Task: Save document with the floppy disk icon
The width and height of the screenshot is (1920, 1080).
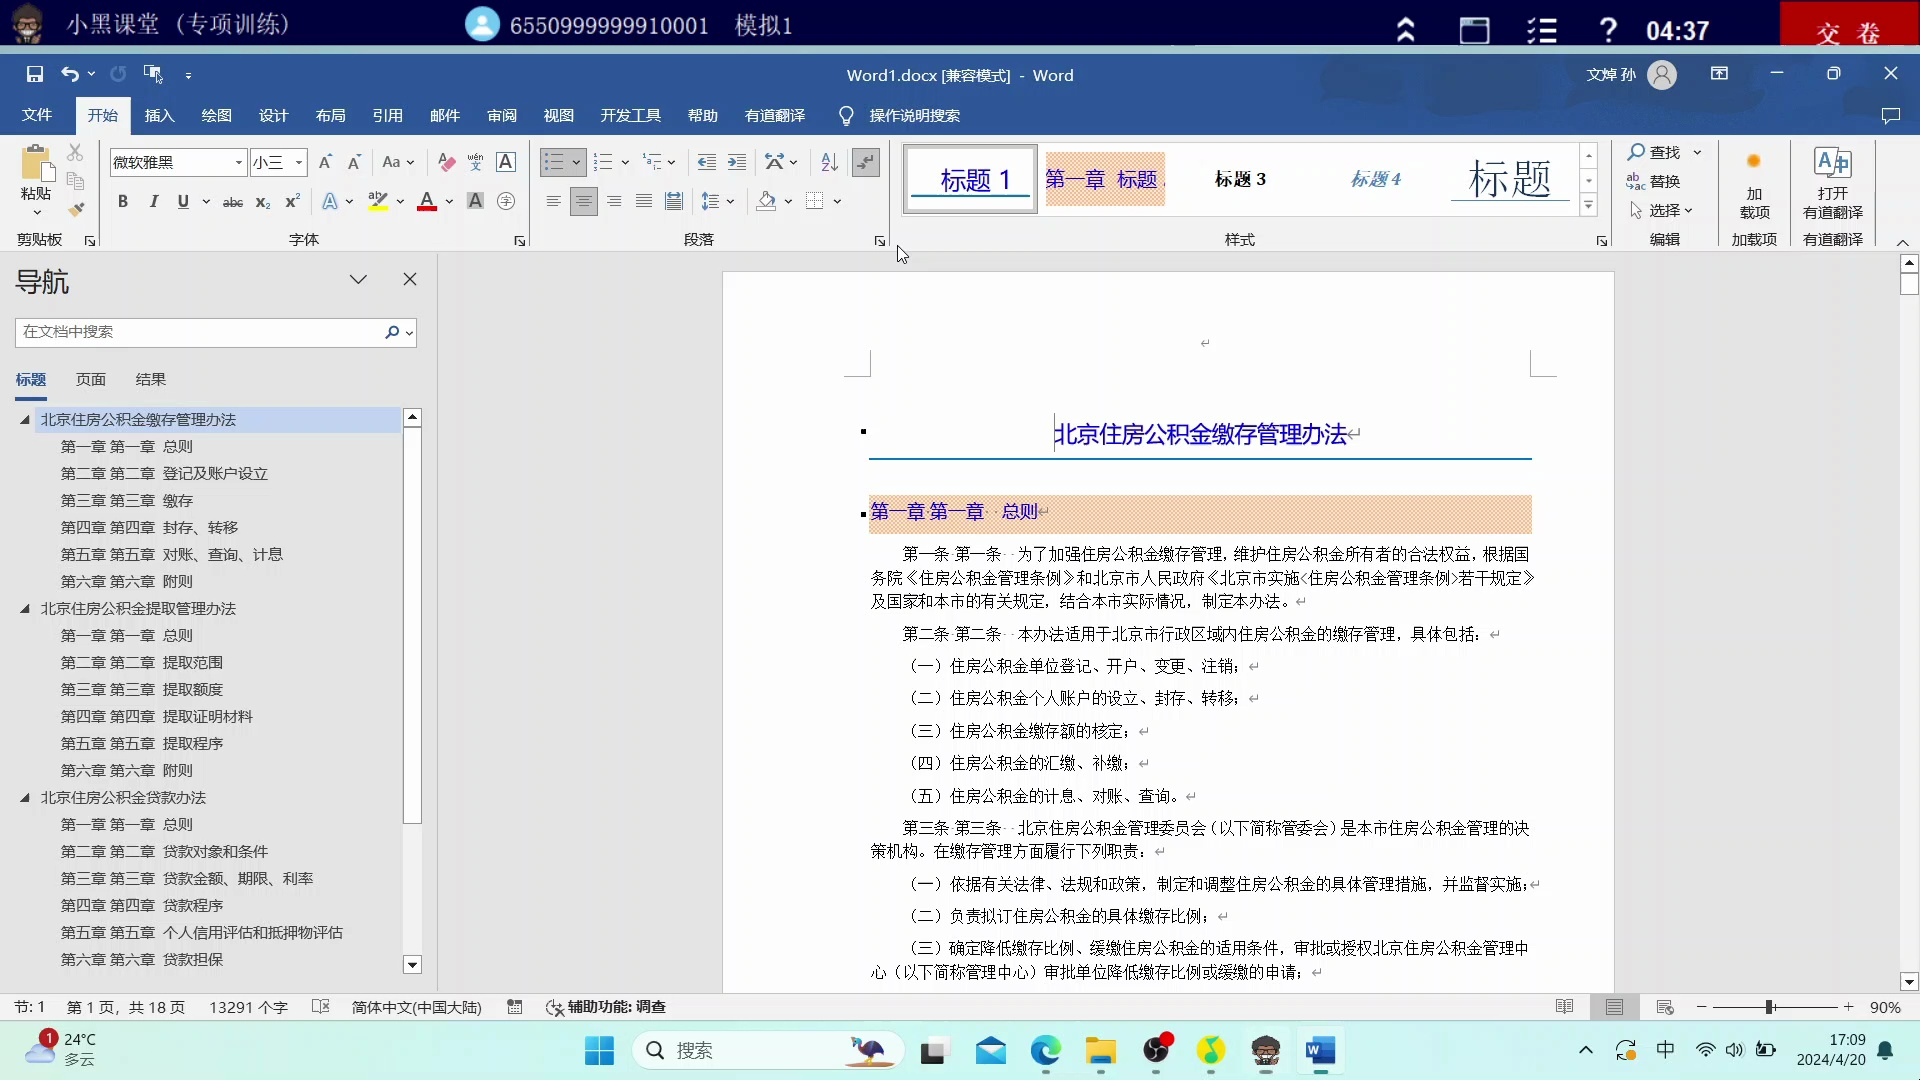Action: tap(35, 74)
